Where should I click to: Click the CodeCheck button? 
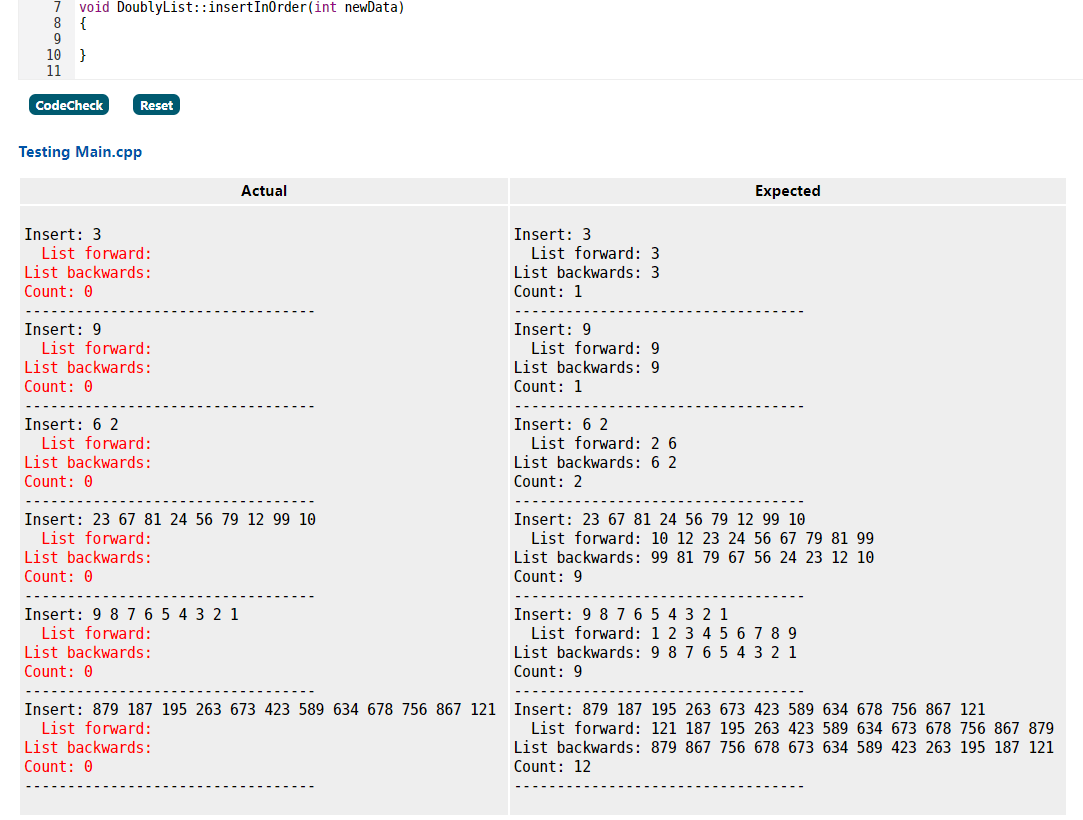click(x=68, y=104)
